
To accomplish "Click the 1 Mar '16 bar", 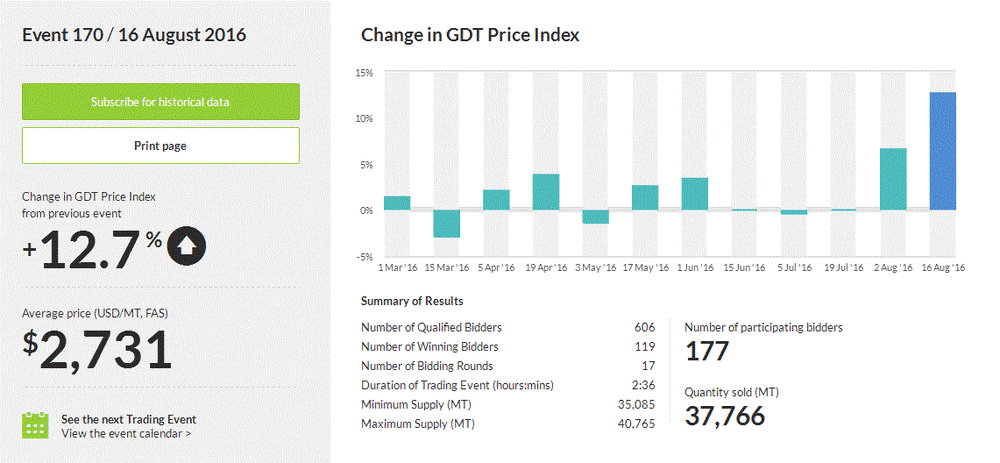I will pos(397,203).
